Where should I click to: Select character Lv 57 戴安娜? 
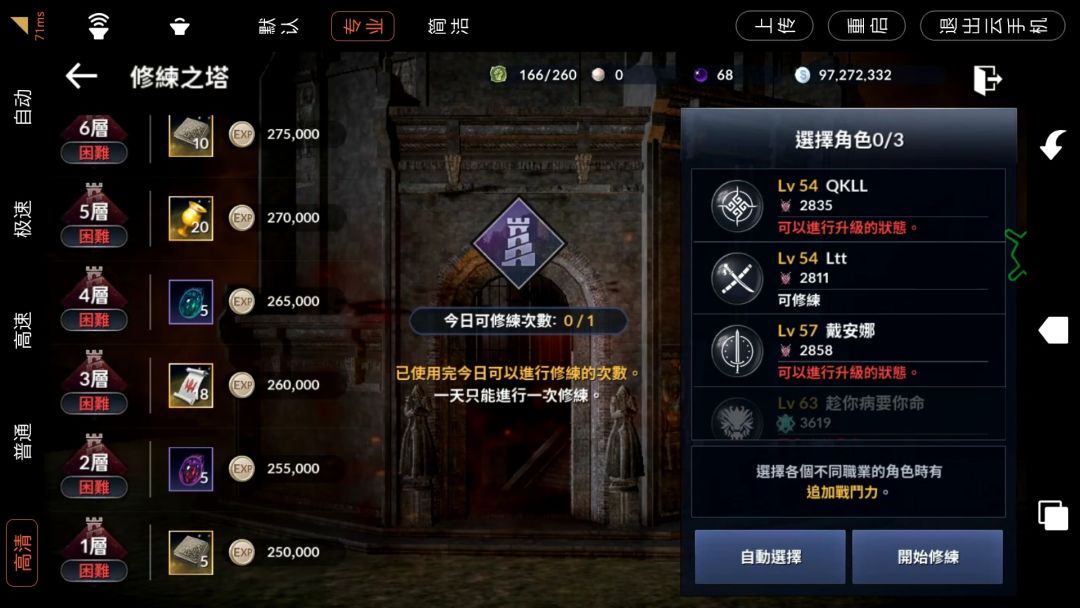click(x=849, y=350)
